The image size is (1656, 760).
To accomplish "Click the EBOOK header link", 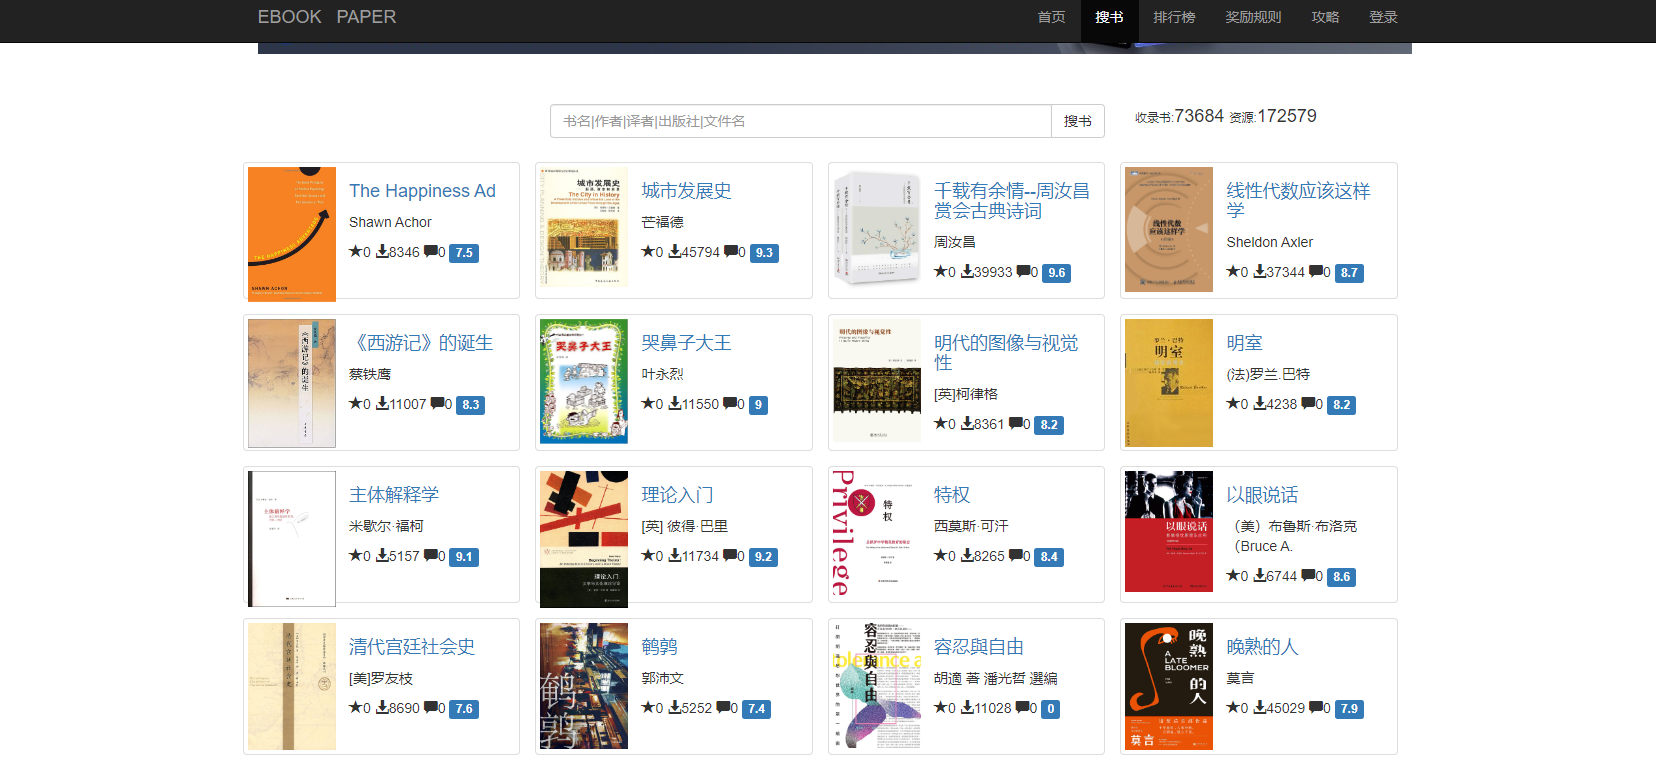I will coord(290,17).
